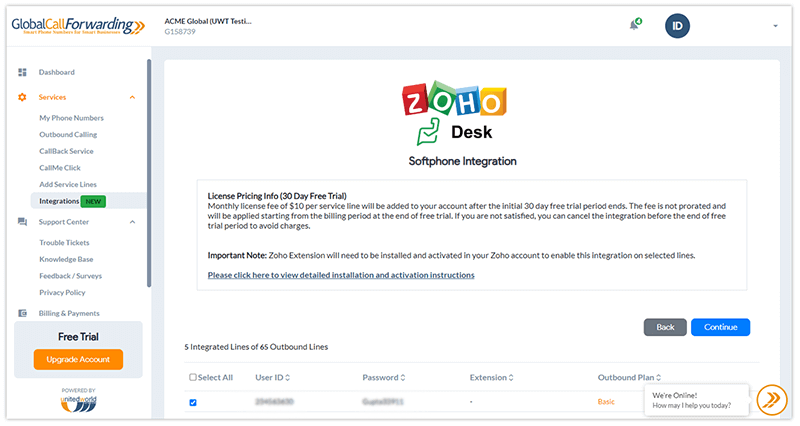Uncheck the first line's row checkbox
This screenshot has width=800, height=426.
point(193,403)
